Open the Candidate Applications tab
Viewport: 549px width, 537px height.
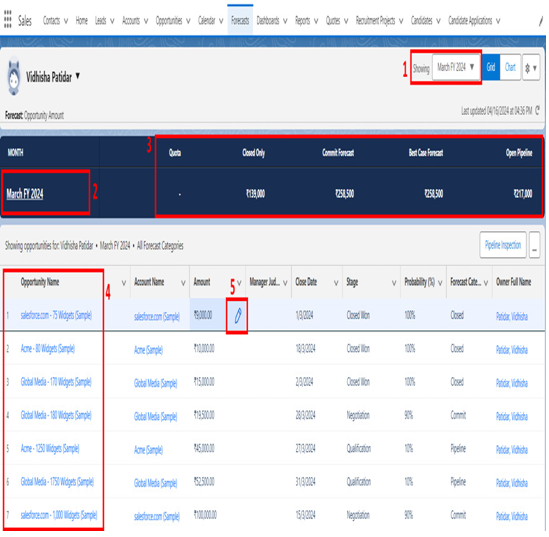470,21
